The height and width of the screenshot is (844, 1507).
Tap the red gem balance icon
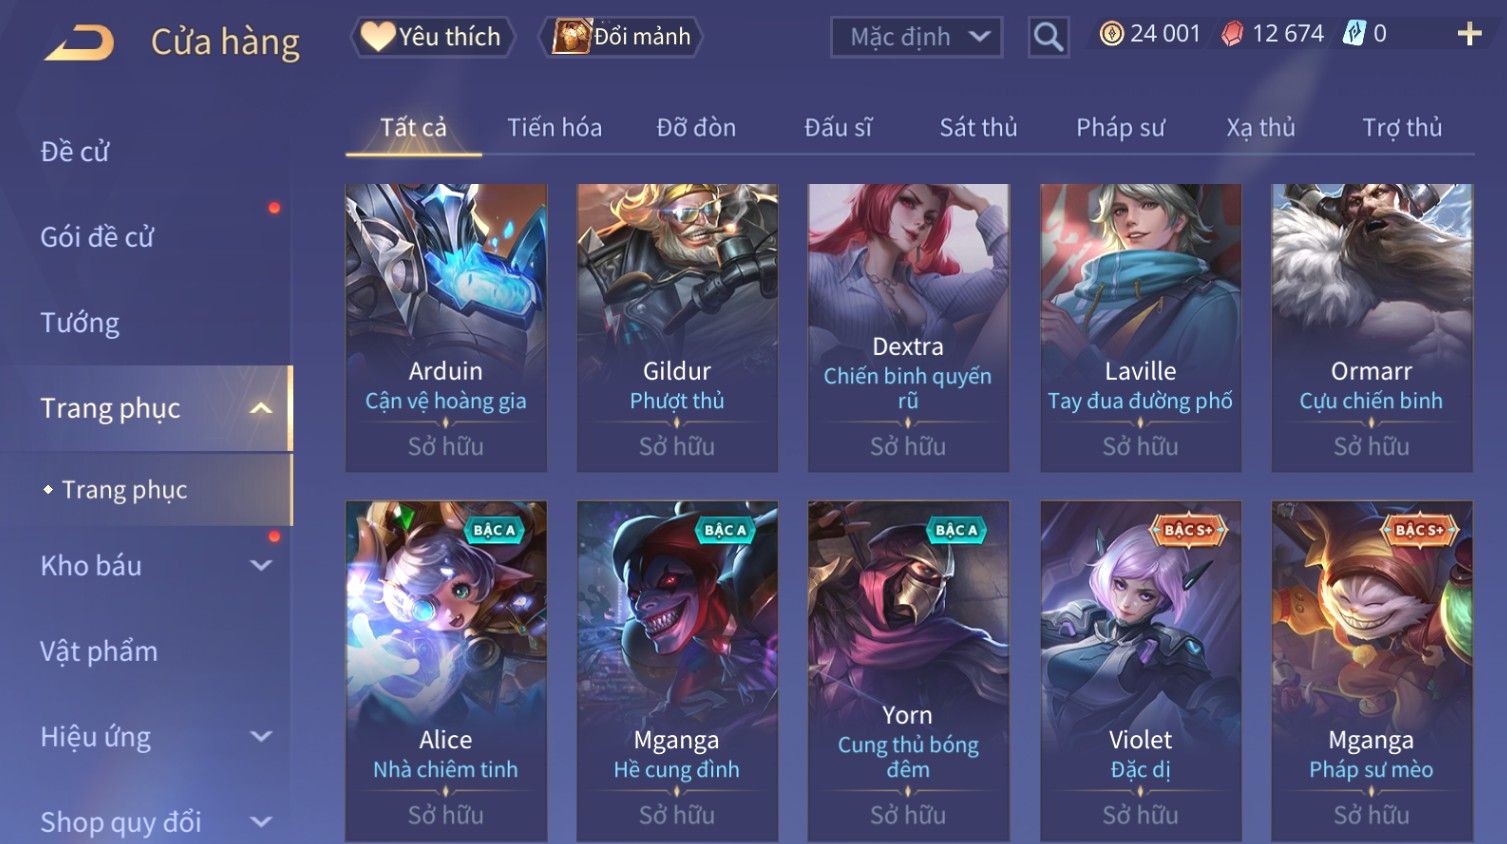coord(1232,34)
